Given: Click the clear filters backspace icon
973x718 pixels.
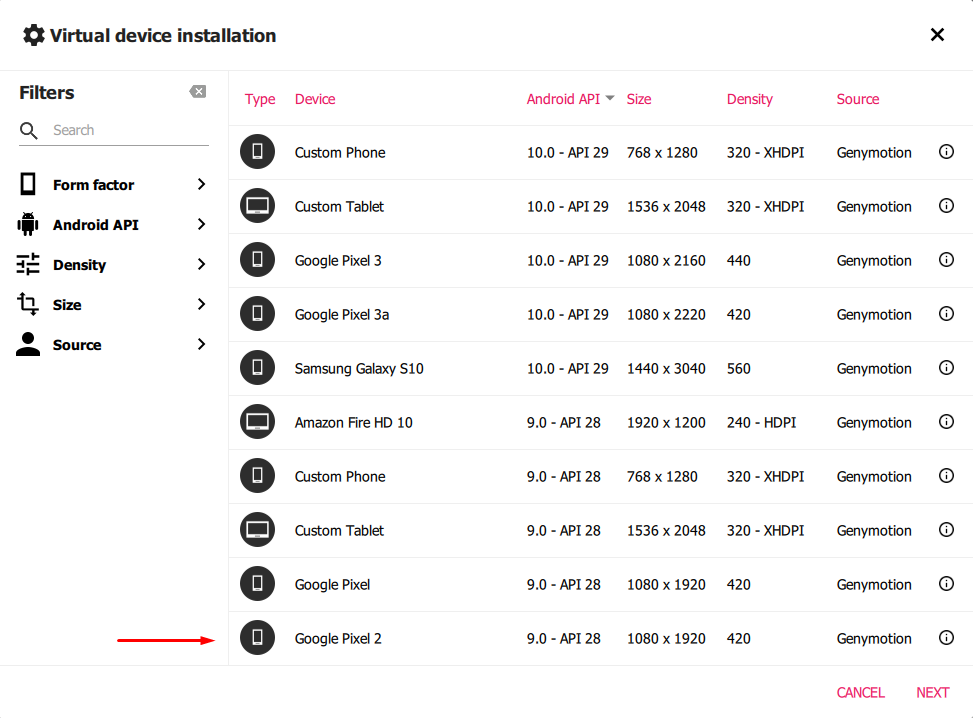Looking at the screenshot, I should click(198, 92).
